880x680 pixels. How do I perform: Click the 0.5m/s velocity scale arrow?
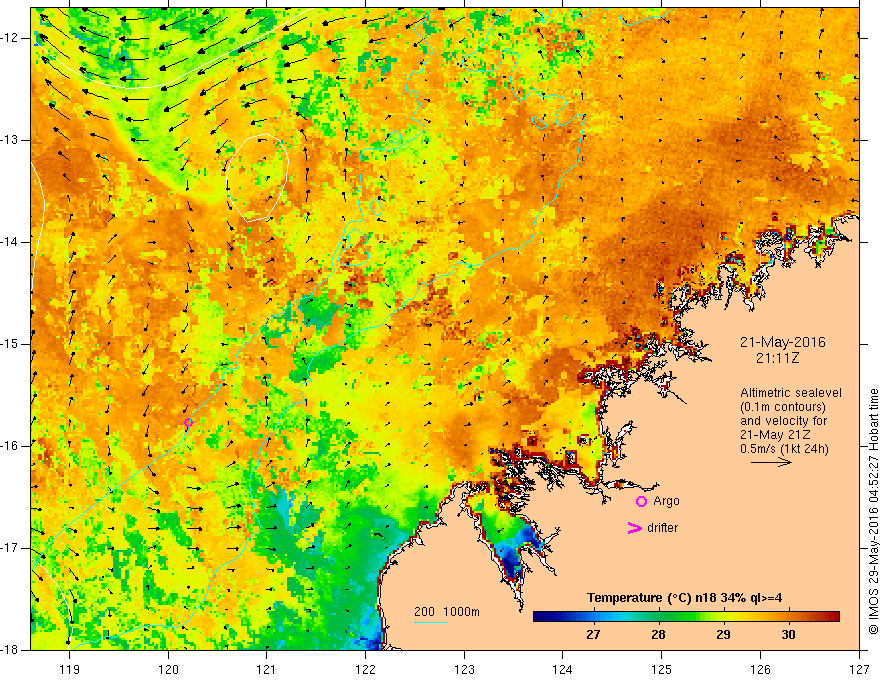(771, 462)
